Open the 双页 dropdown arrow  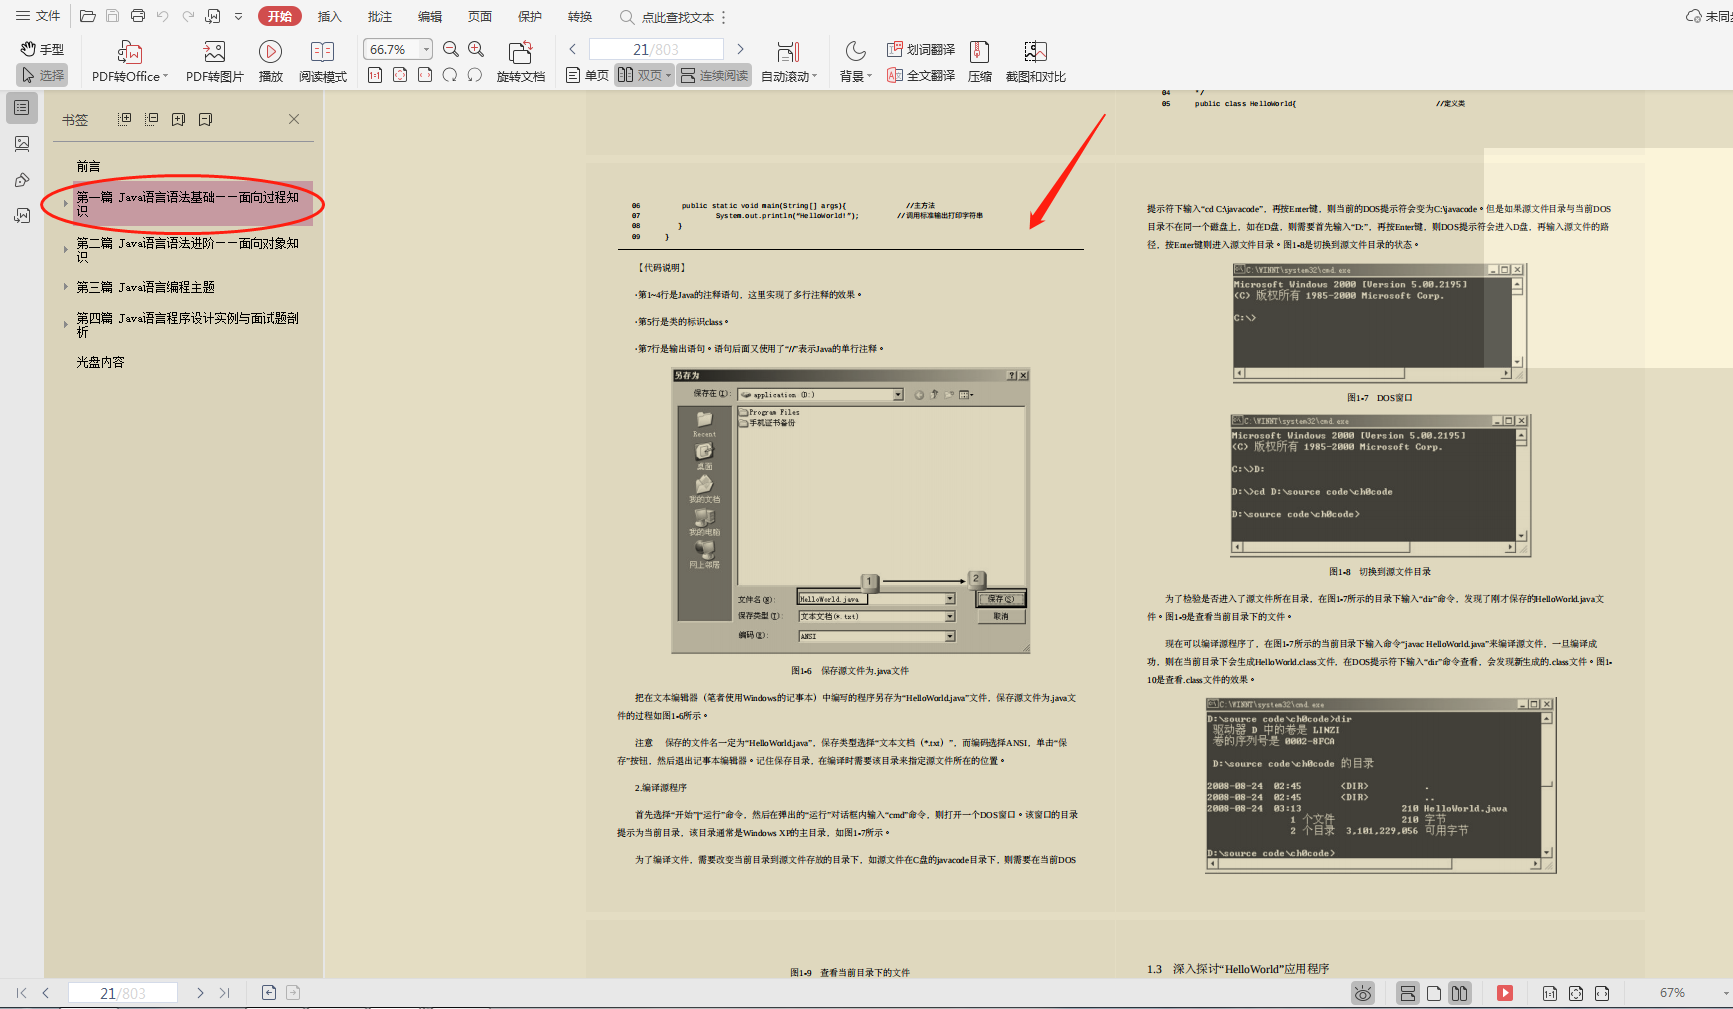coord(668,76)
